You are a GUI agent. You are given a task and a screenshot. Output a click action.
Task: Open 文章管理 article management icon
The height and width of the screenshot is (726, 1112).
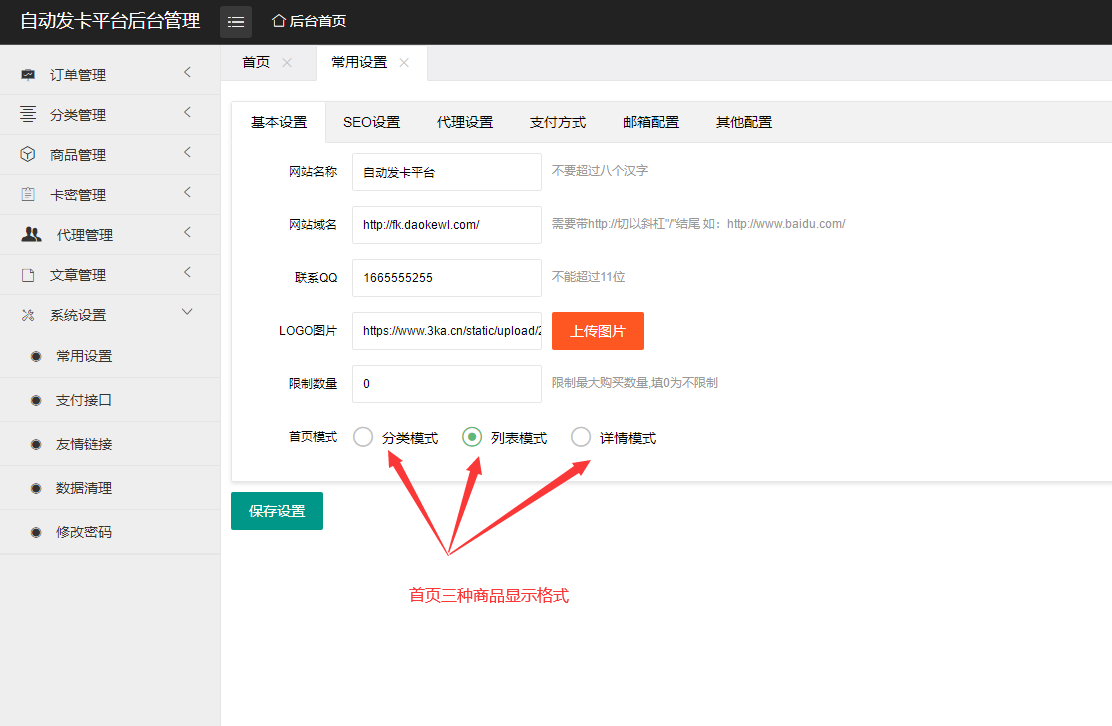pos(30,273)
